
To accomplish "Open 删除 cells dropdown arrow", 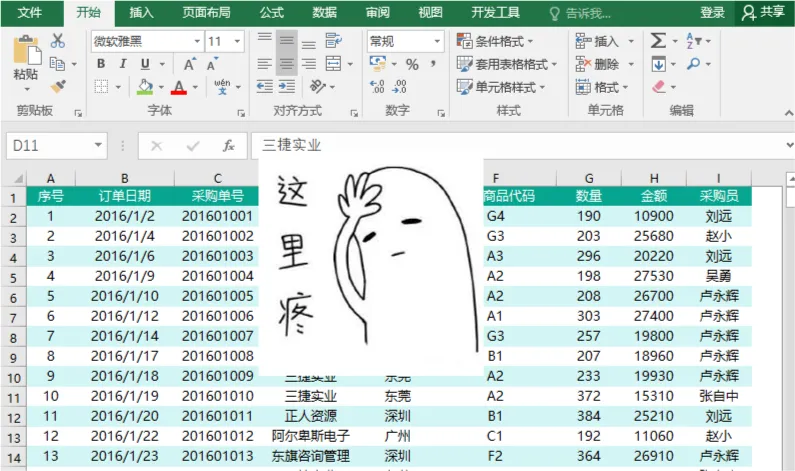I will (x=631, y=64).
